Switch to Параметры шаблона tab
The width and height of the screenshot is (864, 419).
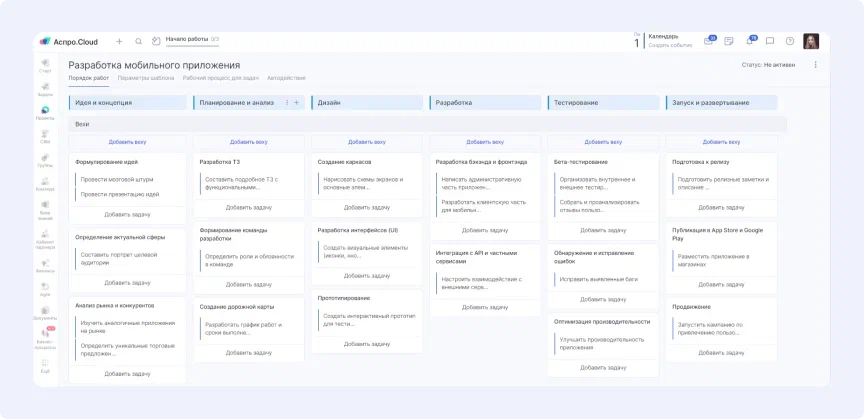145,78
